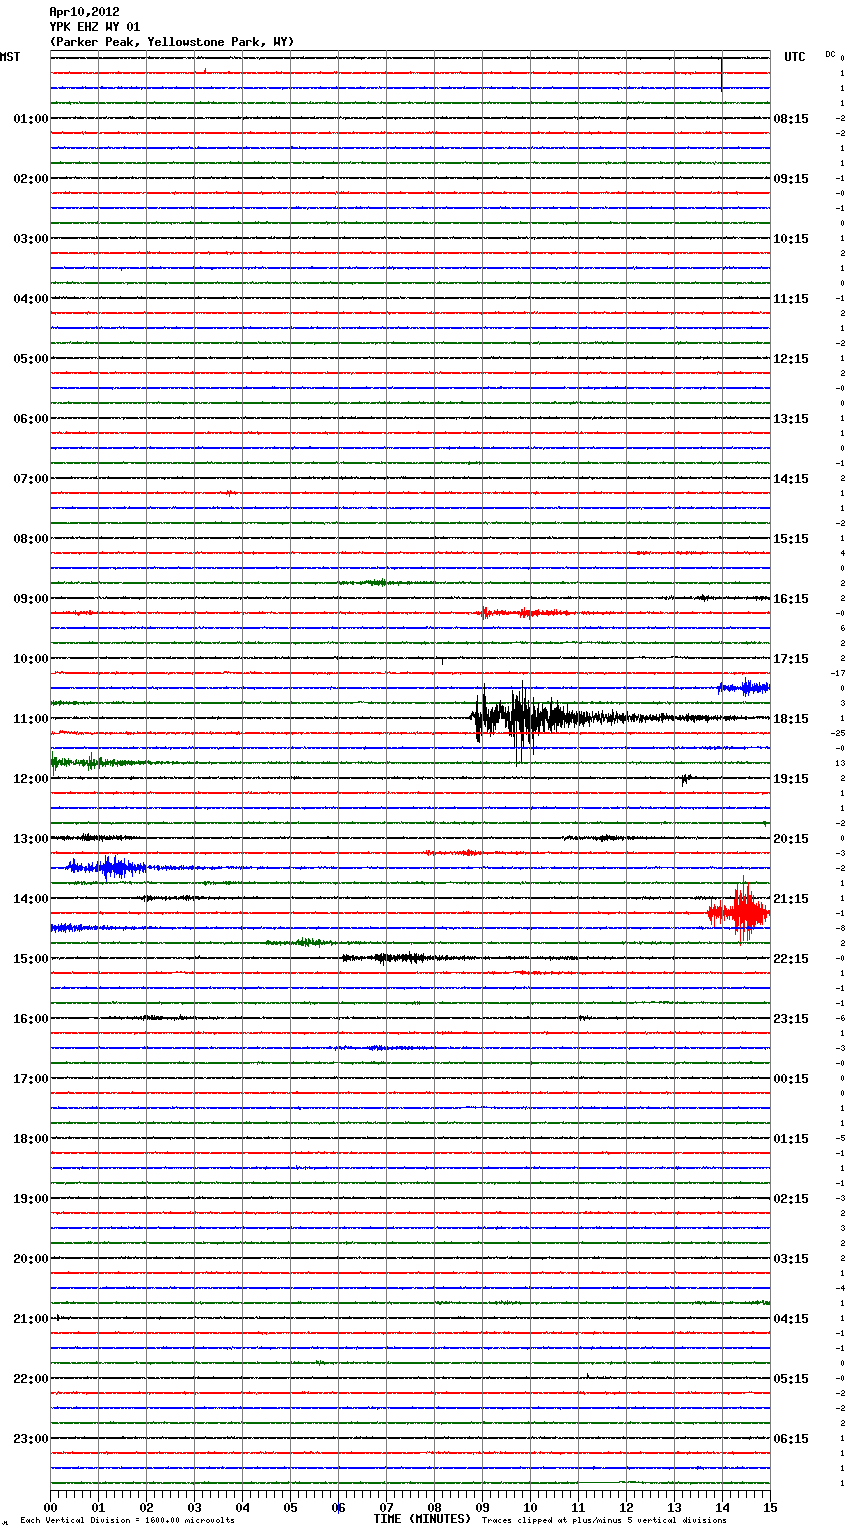Select station code 'YPK EHZ WY 01'
The width and height of the screenshot is (850, 1534).
(x=94, y=27)
